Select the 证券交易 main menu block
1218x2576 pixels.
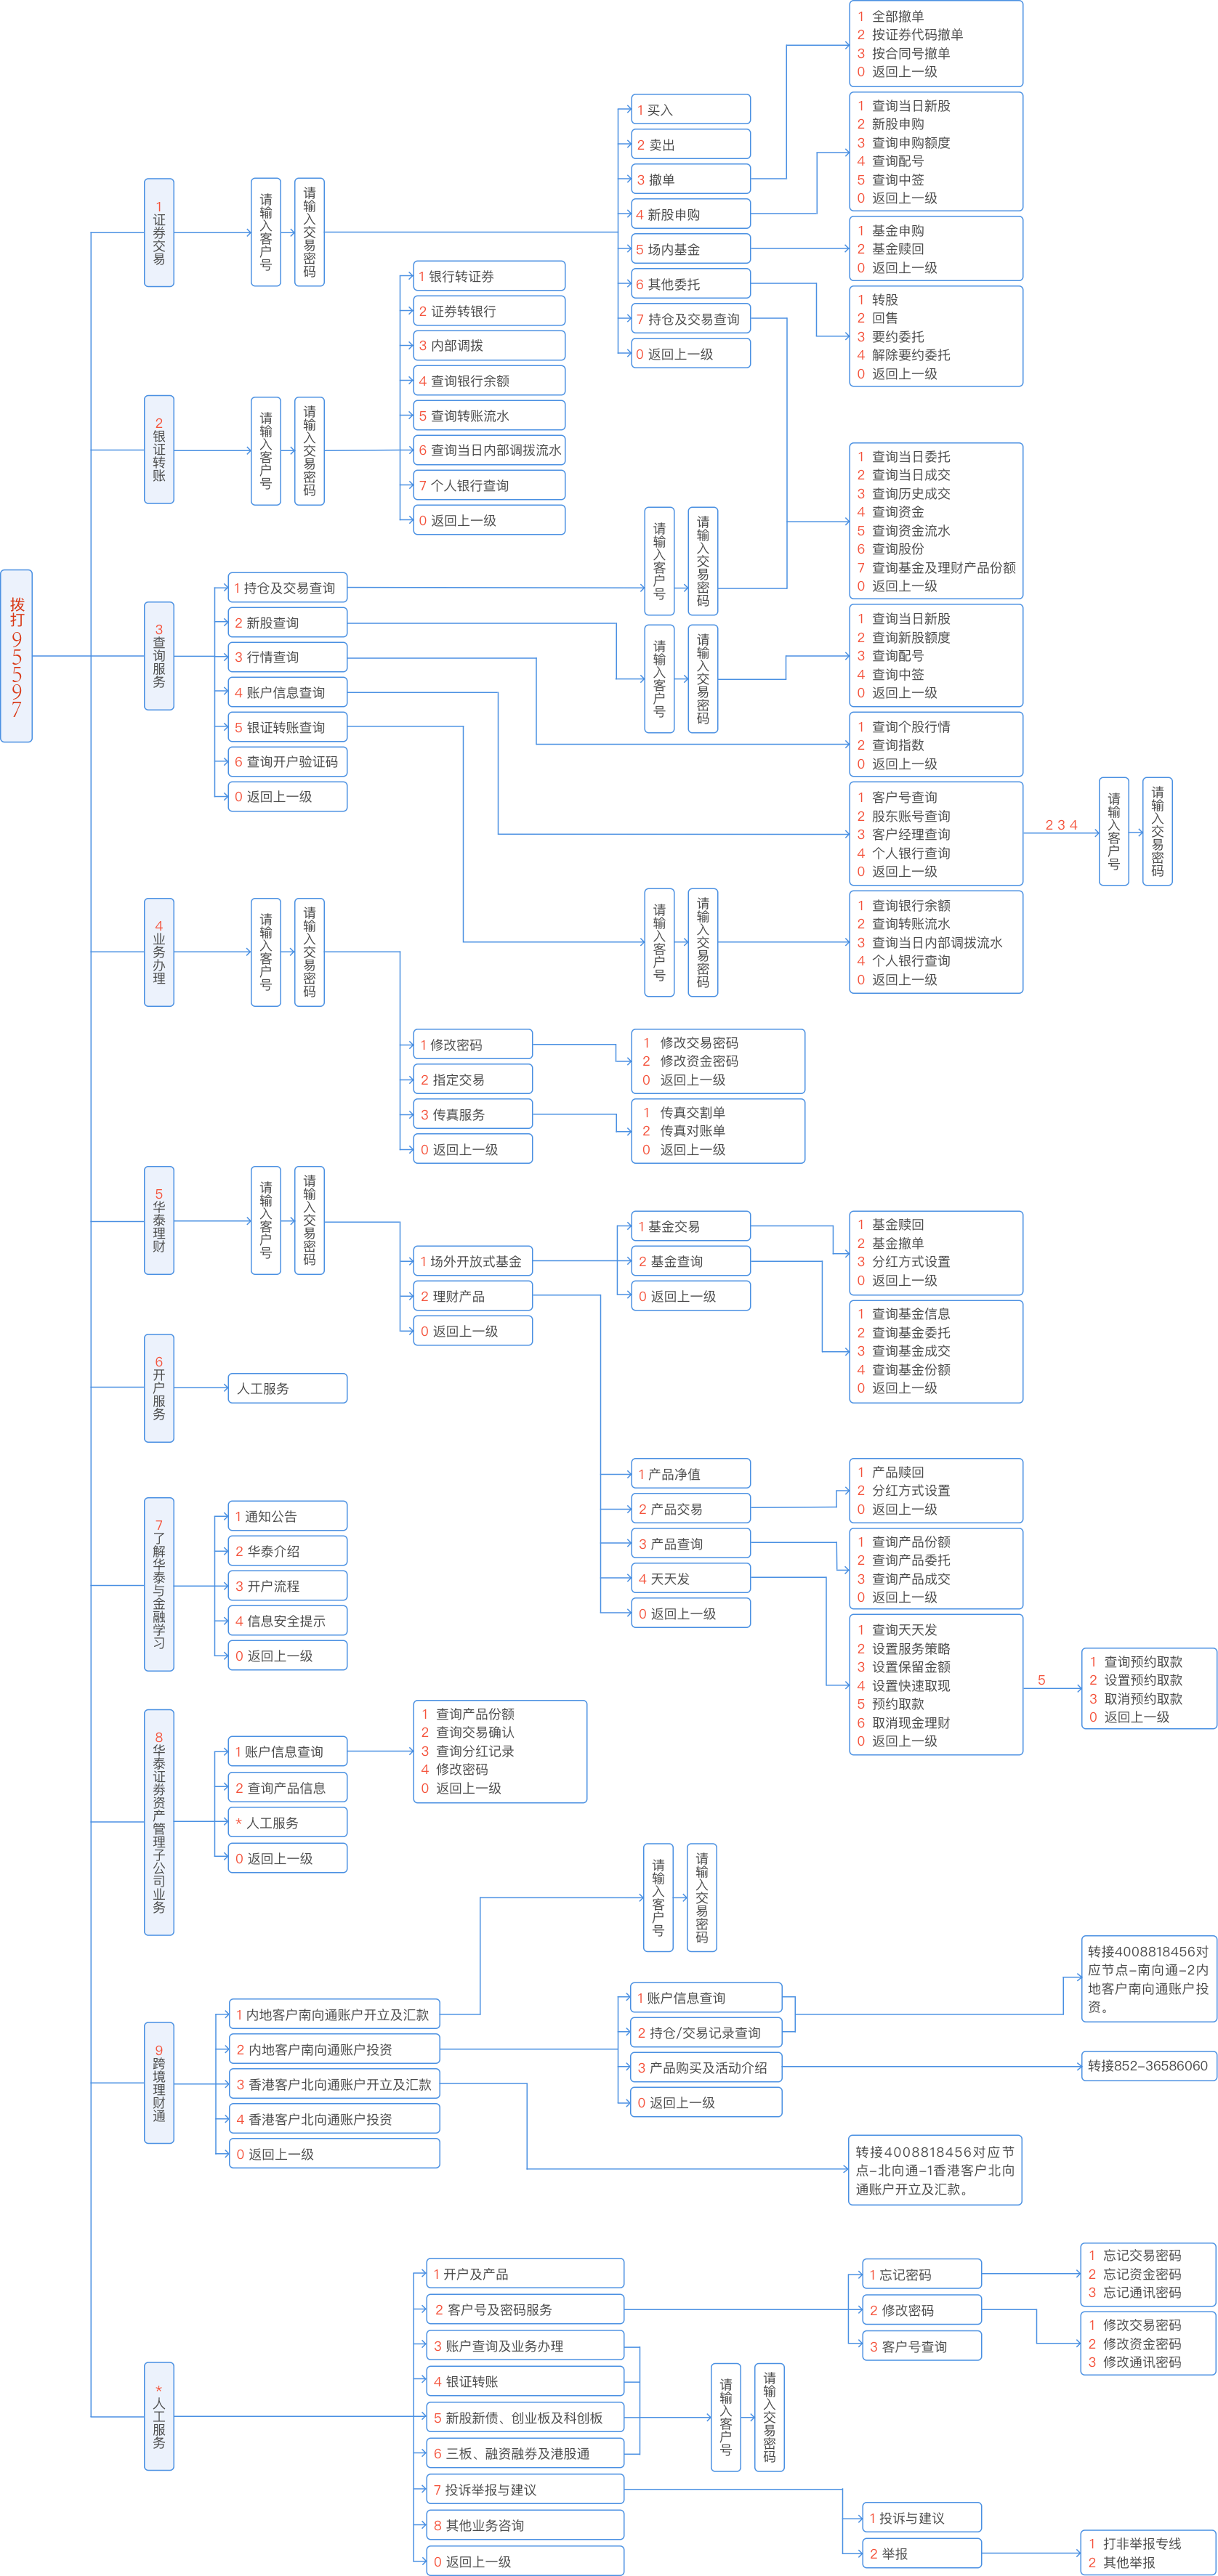coord(159,233)
